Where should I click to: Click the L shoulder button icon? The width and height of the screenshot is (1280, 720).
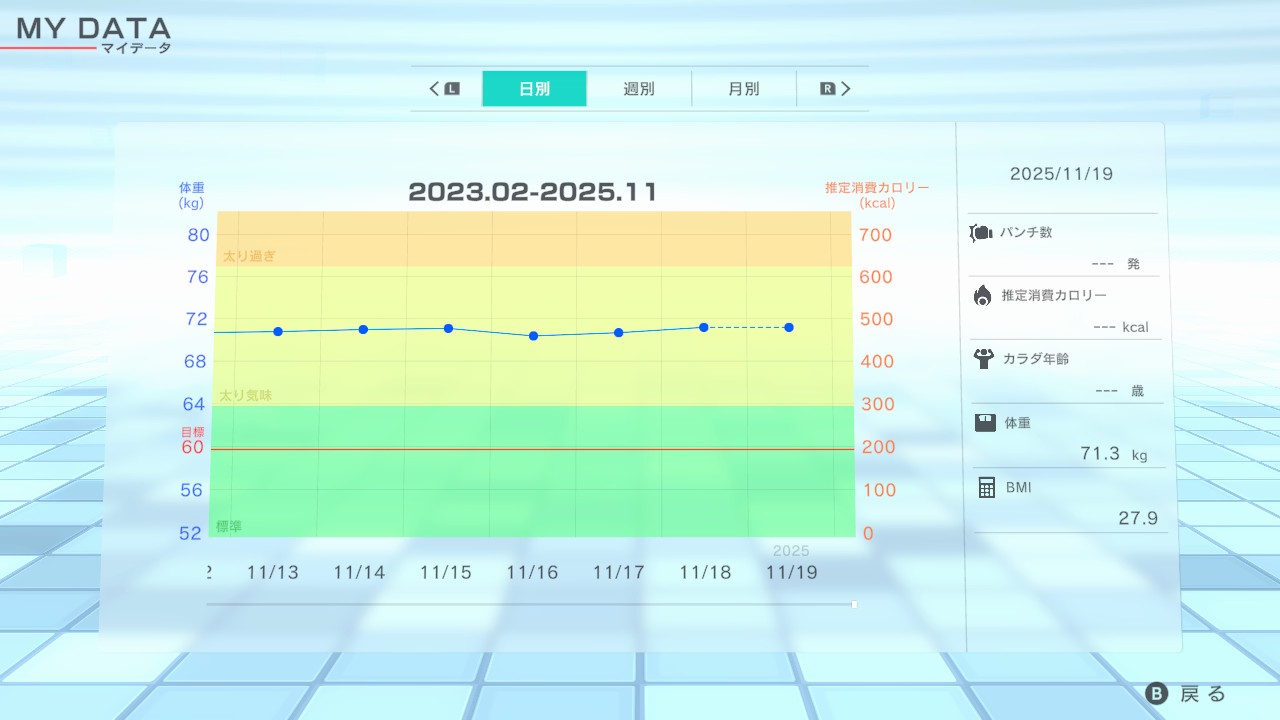pos(452,89)
